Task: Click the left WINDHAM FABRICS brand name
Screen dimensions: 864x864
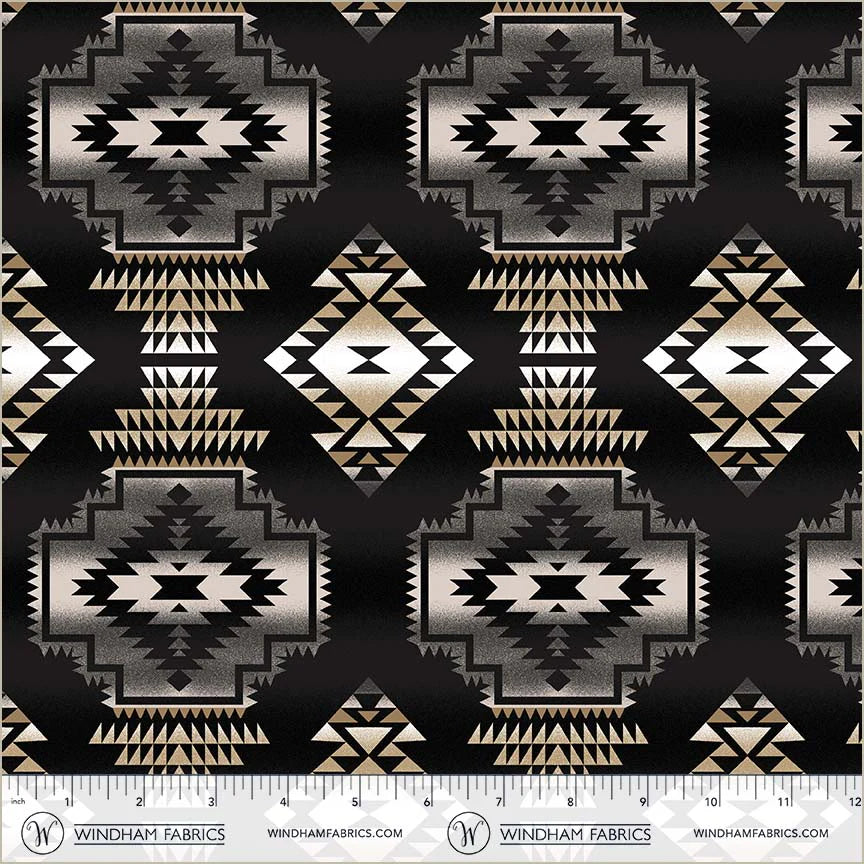Action: (149, 833)
